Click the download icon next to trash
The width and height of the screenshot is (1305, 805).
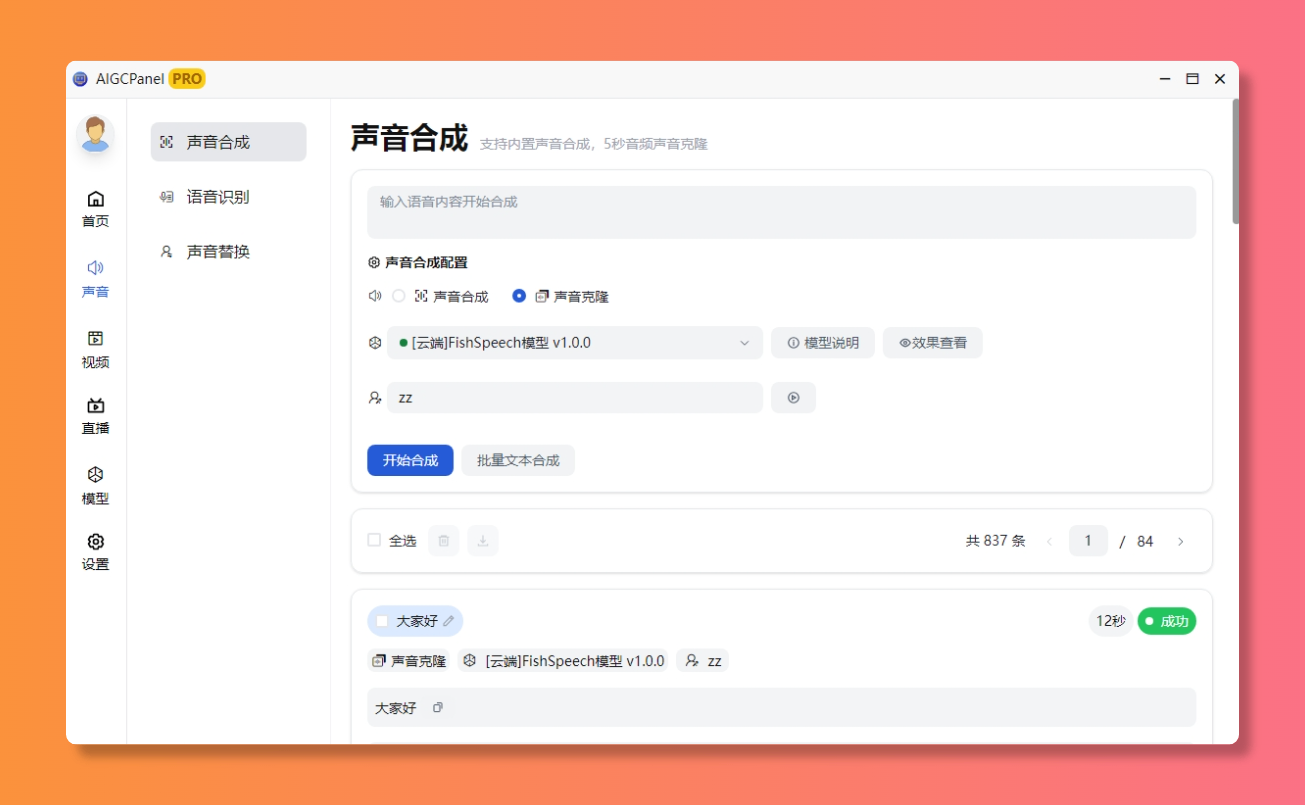pyautogui.click(x=483, y=541)
